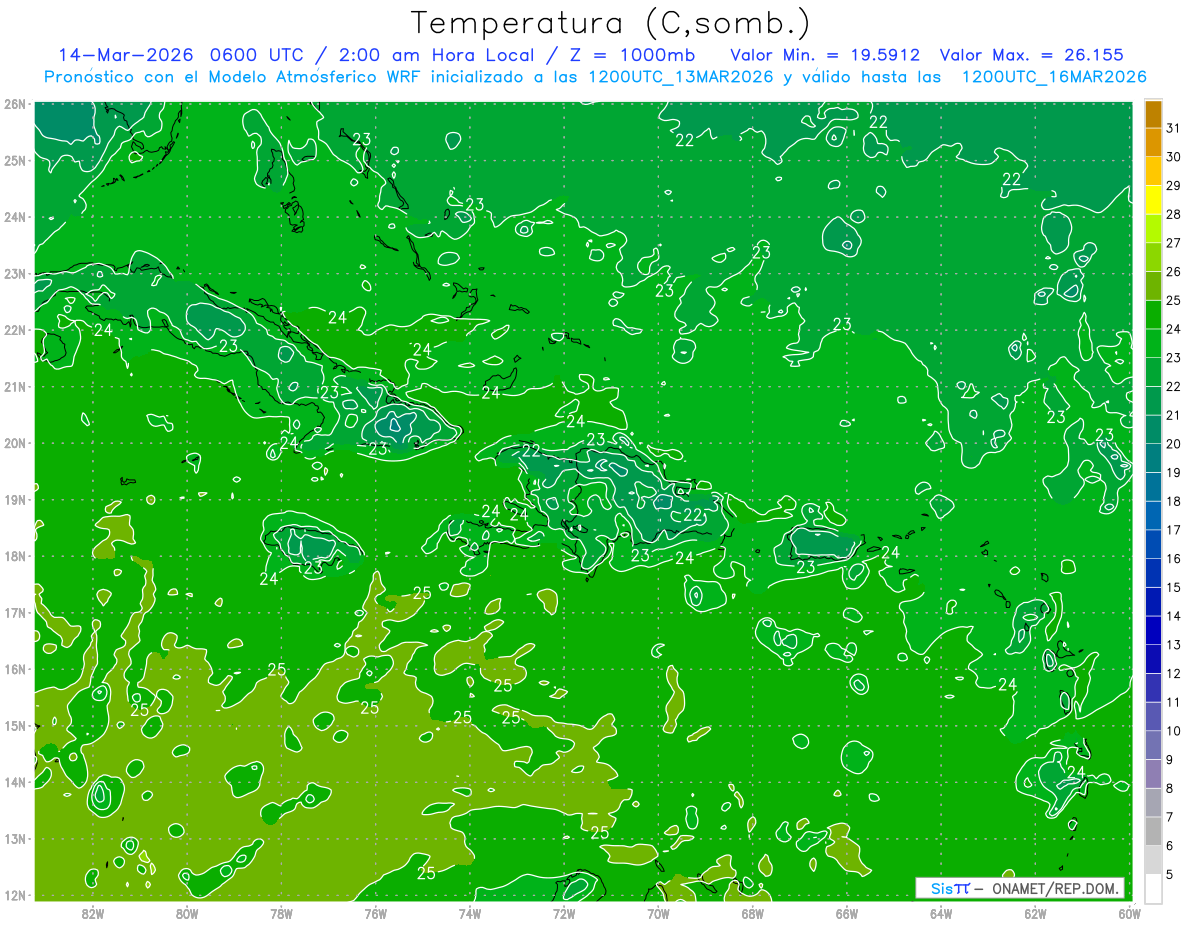Pick the brown legend swatch above 31
This screenshot has height=927, width=1200.
coord(1153,114)
